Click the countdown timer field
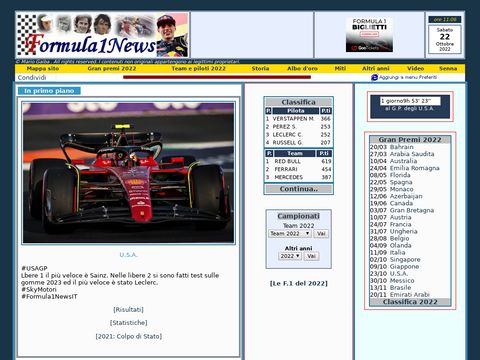 [x=410, y=101]
